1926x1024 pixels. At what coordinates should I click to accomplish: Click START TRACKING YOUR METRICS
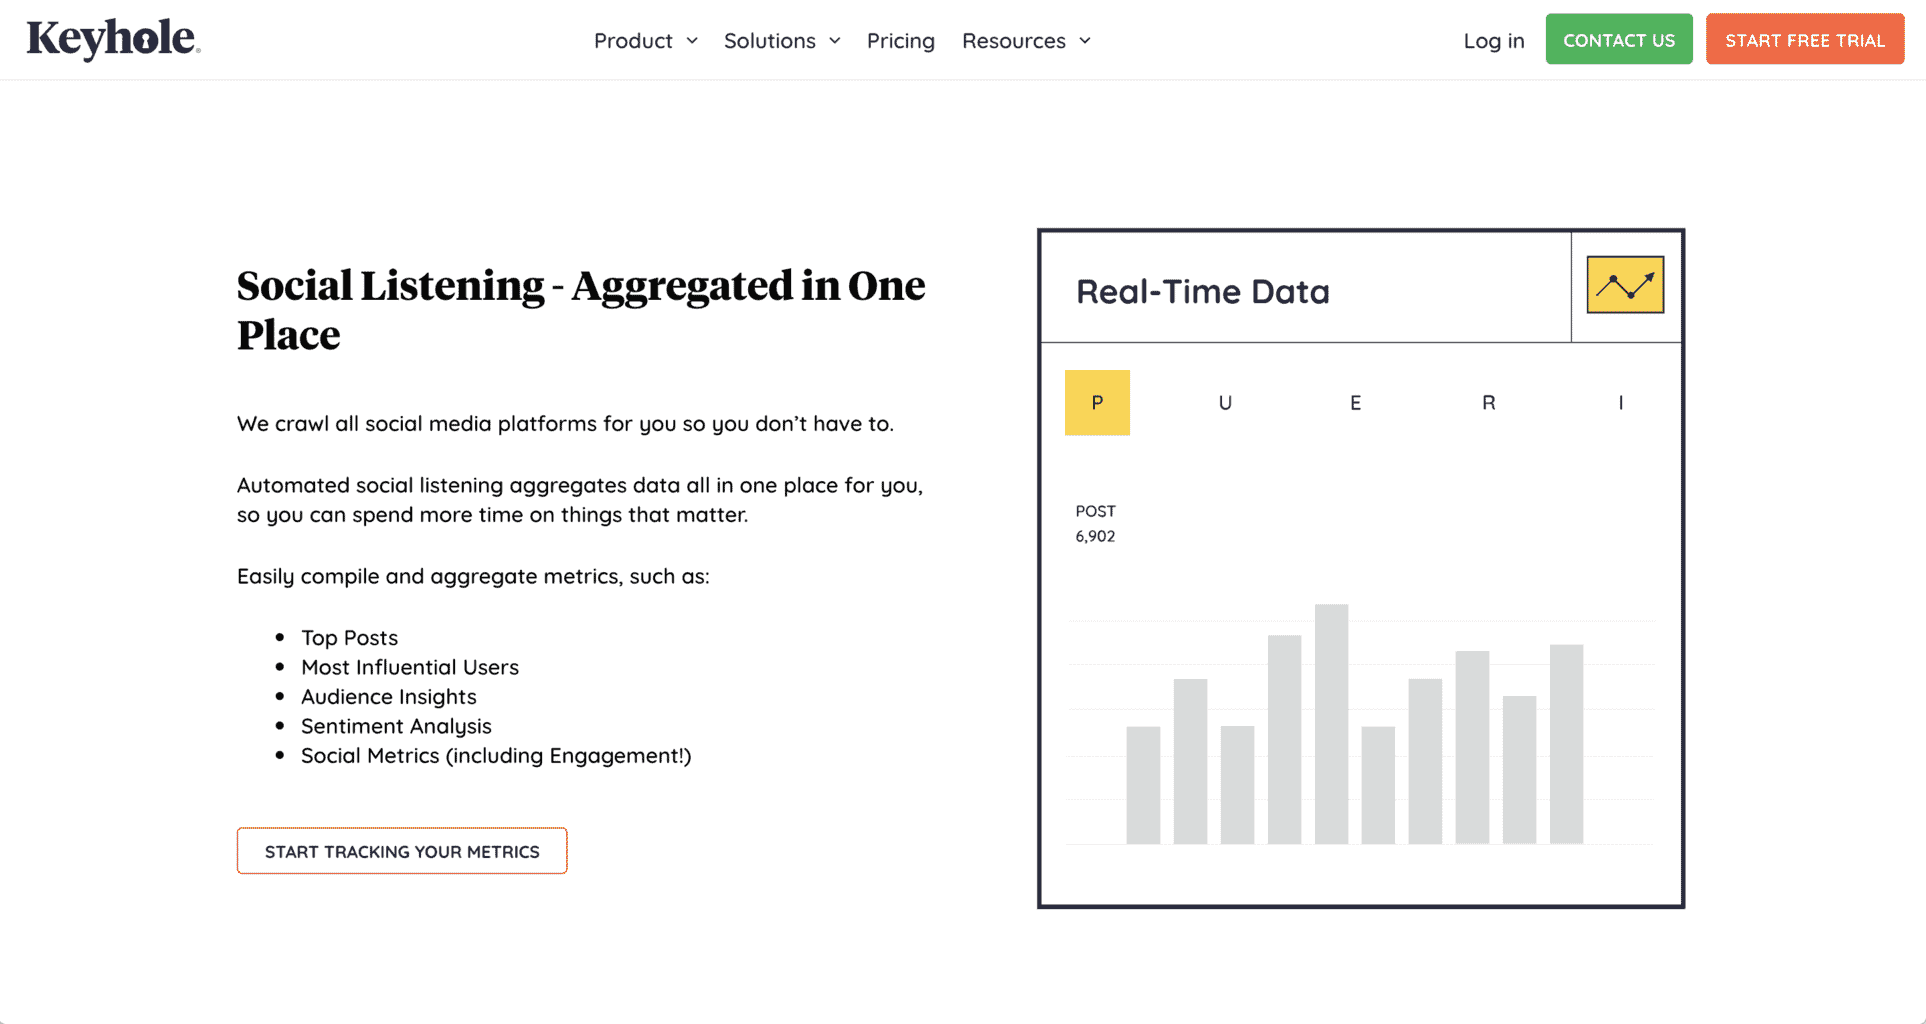pyautogui.click(x=401, y=851)
